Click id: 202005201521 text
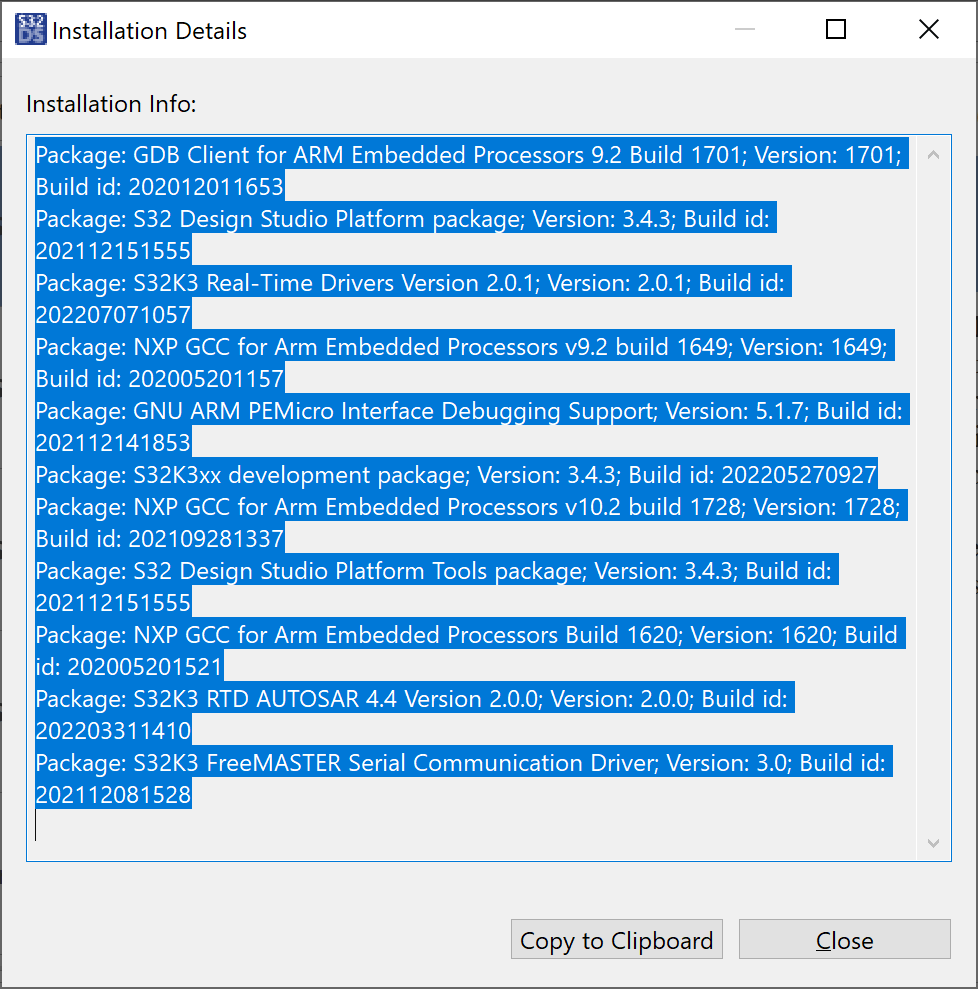 [129, 667]
